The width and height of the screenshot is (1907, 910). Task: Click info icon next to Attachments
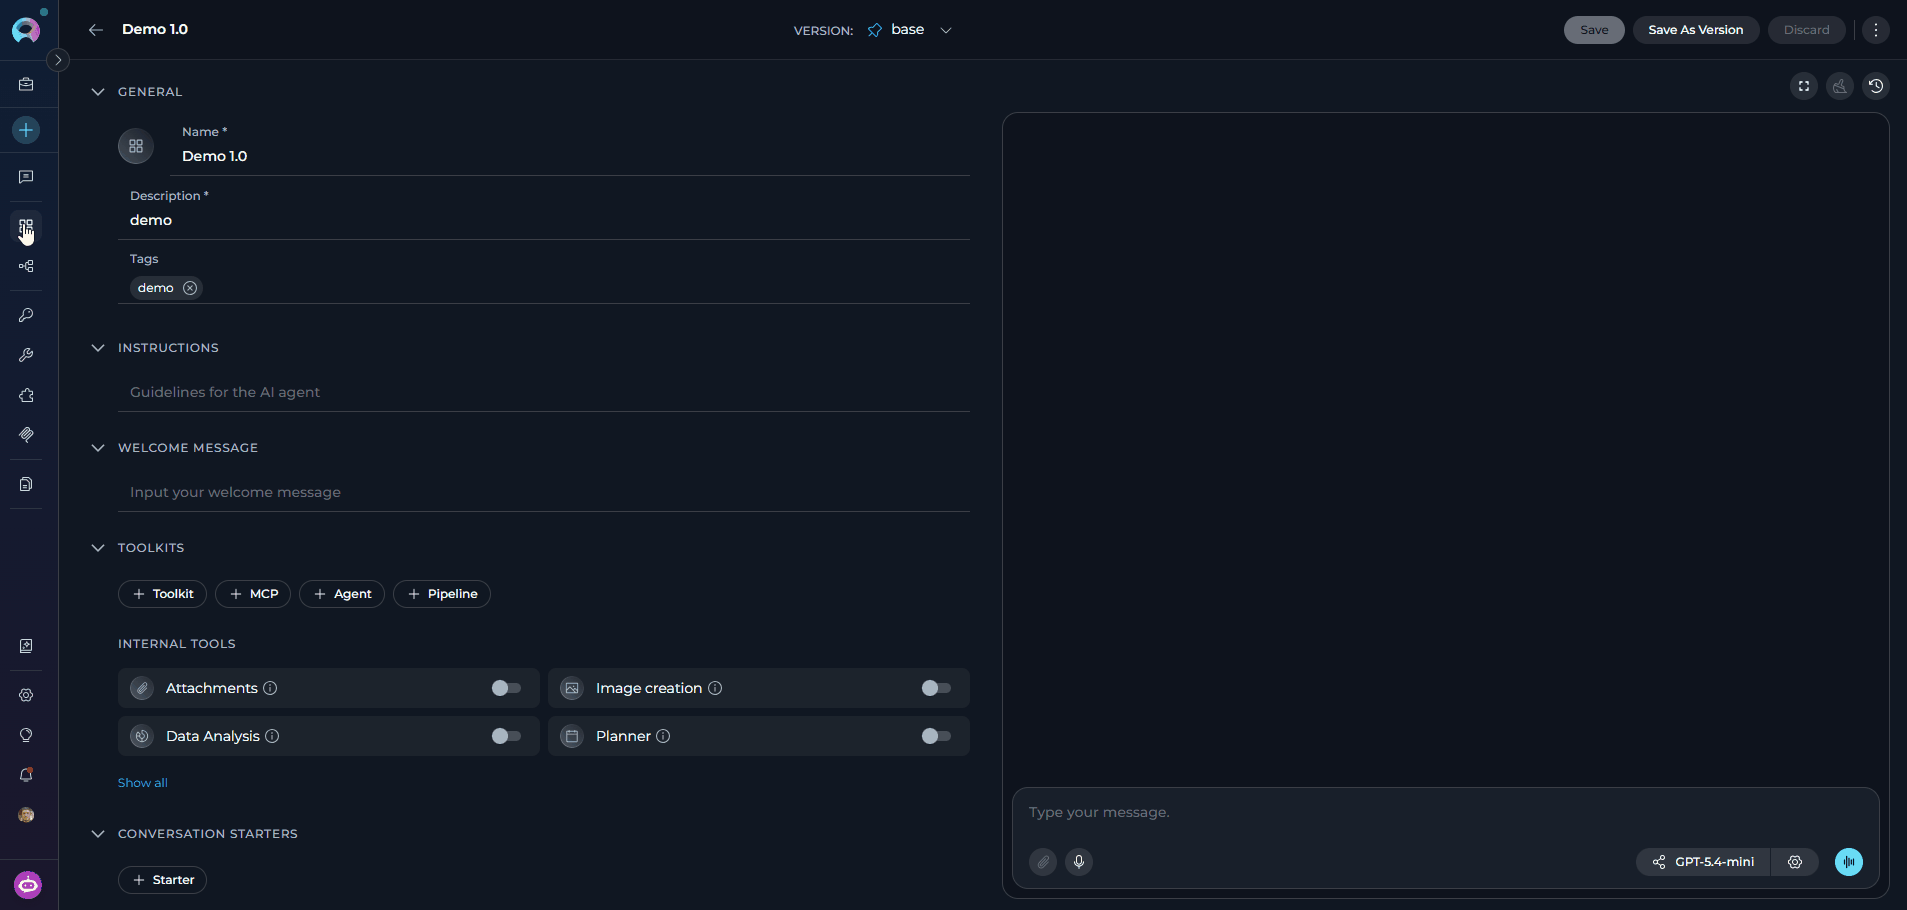270,688
